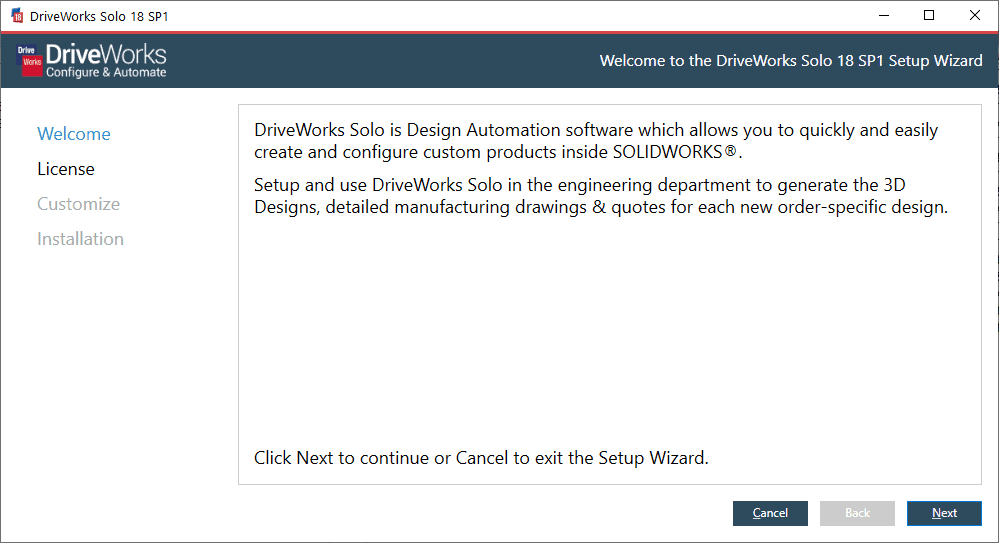The width and height of the screenshot is (999, 543).
Task: Close the setup window with the X button
Action: 975,16
